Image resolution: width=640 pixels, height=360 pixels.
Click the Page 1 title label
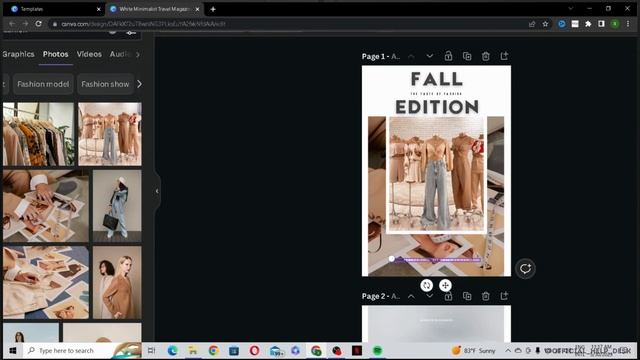(381, 56)
